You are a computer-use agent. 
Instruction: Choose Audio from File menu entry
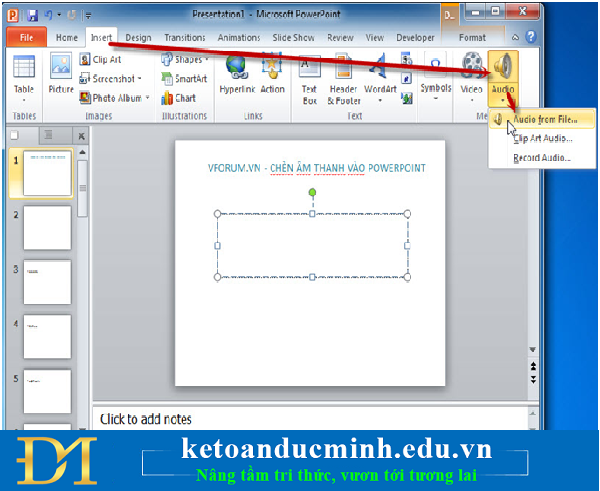542,119
